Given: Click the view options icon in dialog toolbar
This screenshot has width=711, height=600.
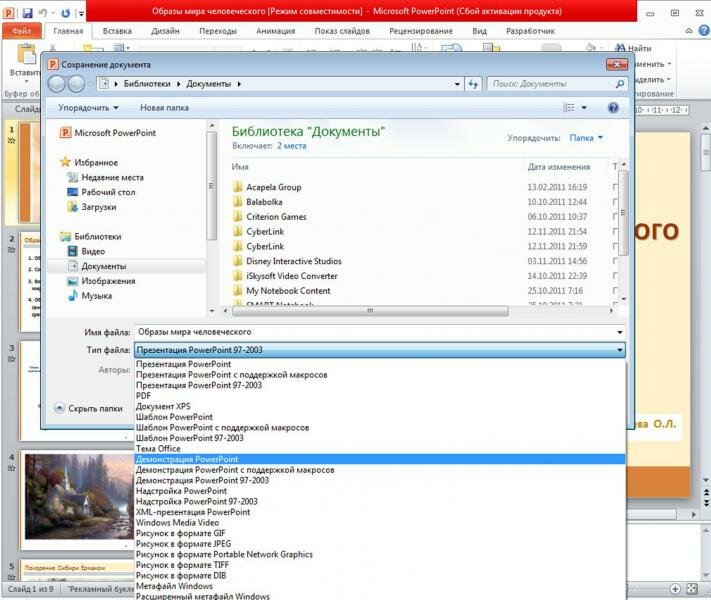Looking at the screenshot, I should (569, 107).
